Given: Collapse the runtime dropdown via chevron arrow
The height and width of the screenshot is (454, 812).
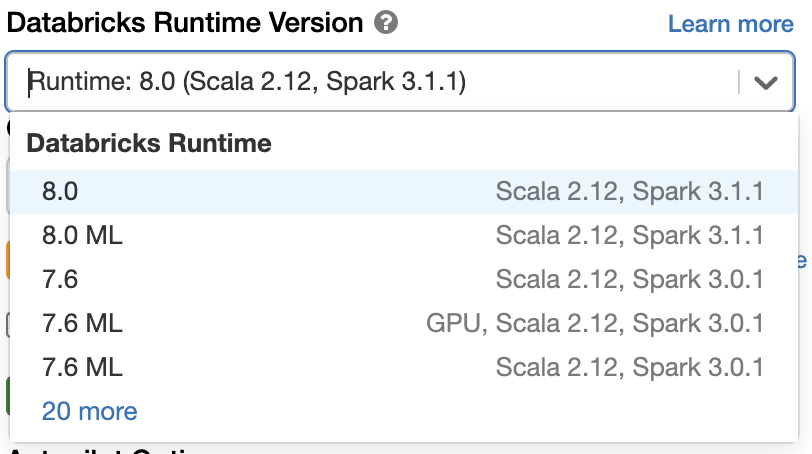Looking at the screenshot, I should (766, 82).
